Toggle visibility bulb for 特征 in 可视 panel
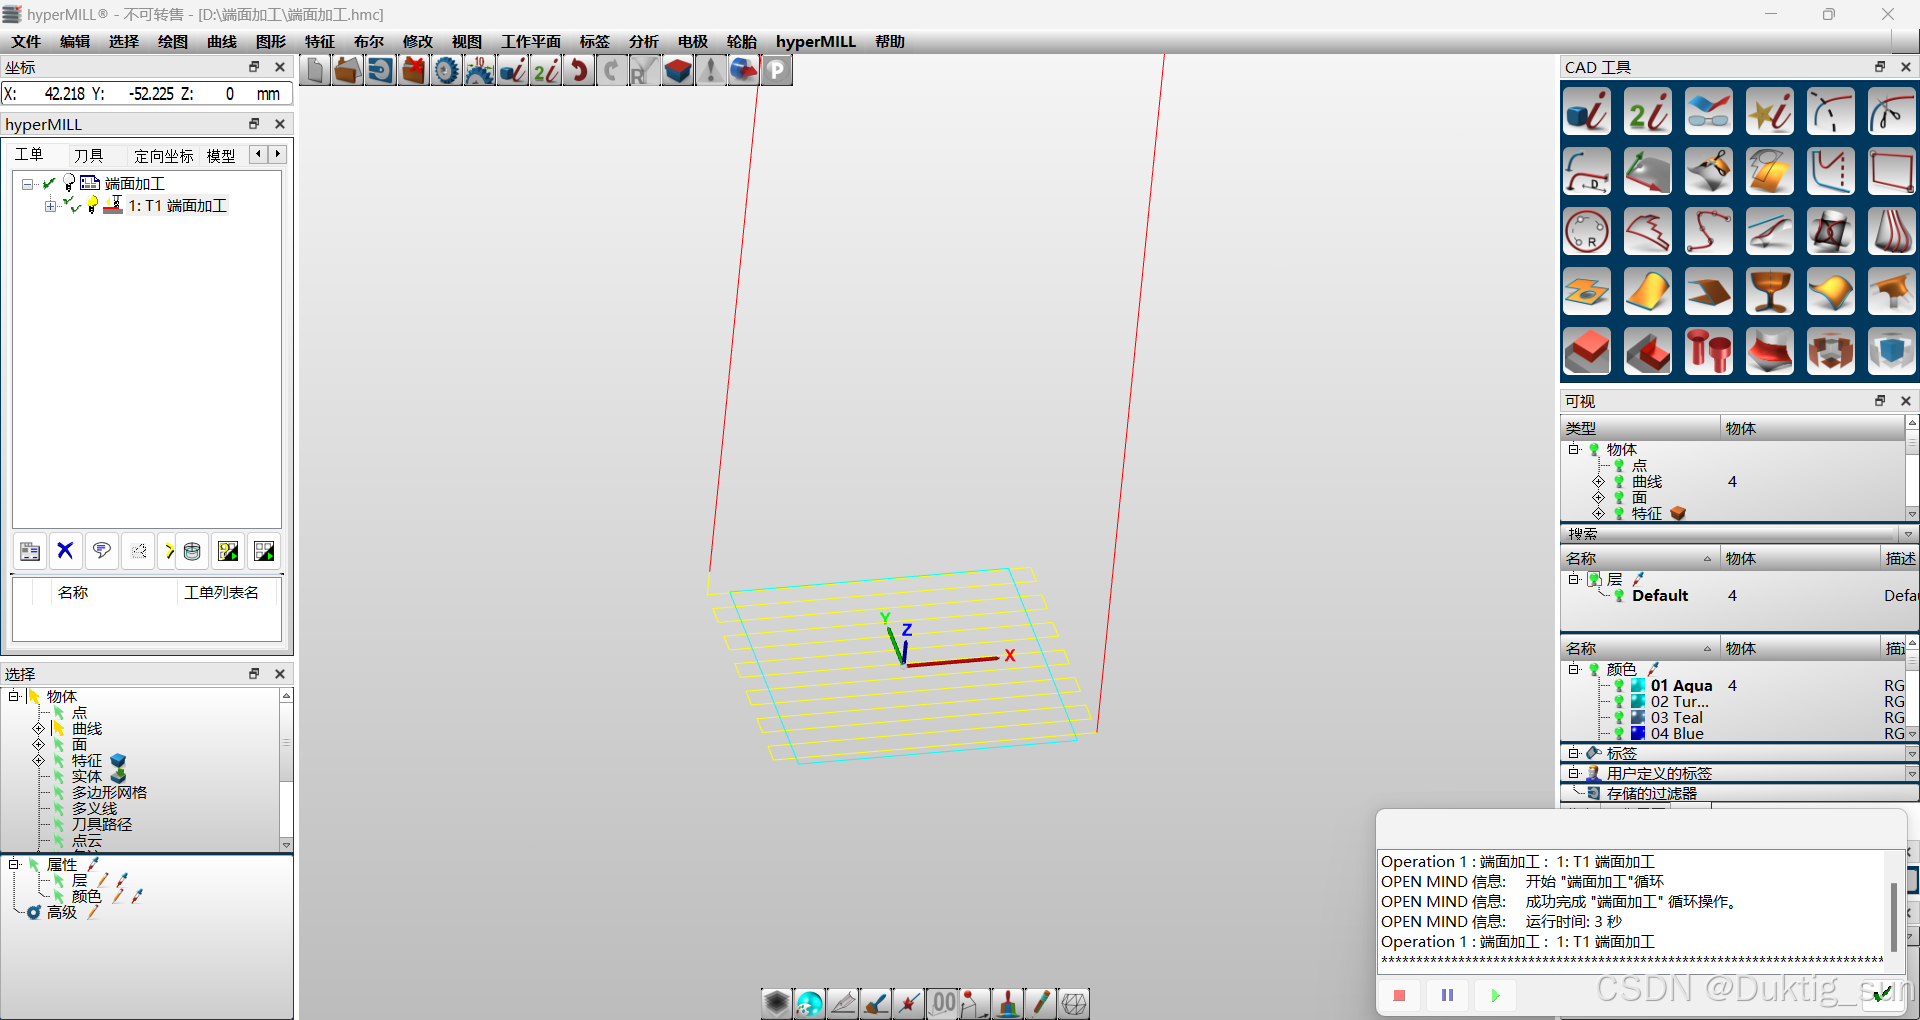Image resolution: width=1920 pixels, height=1020 pixels. 1619,514
